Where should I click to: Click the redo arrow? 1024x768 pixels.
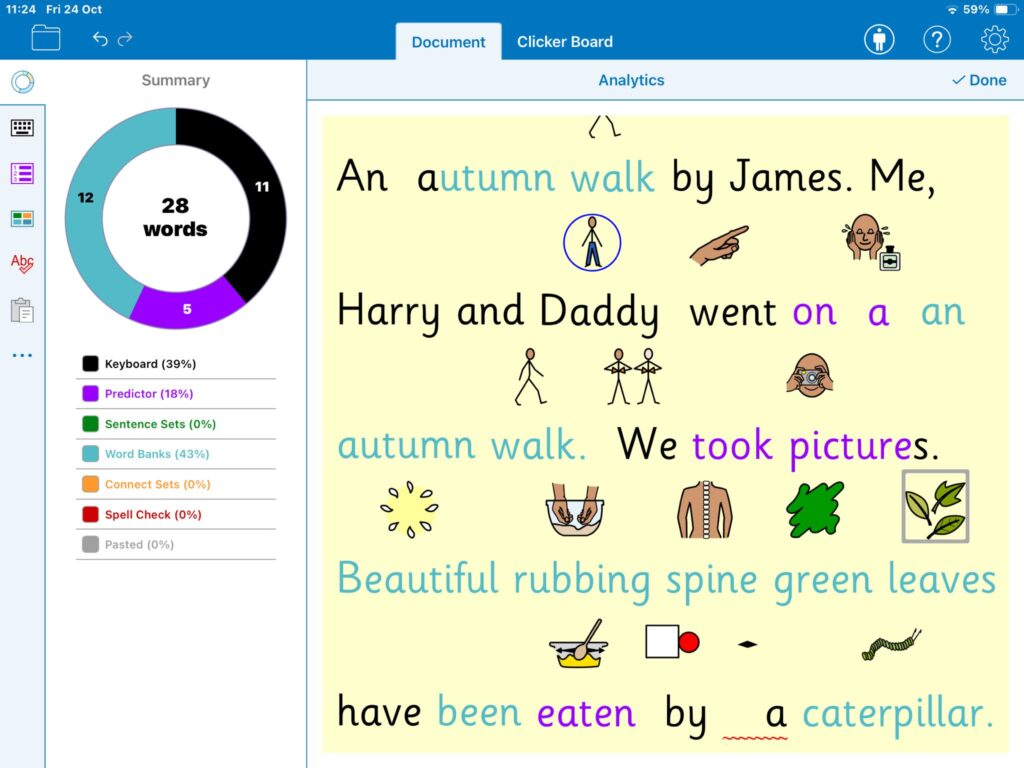pyautogui.click(x=125, y=39)
